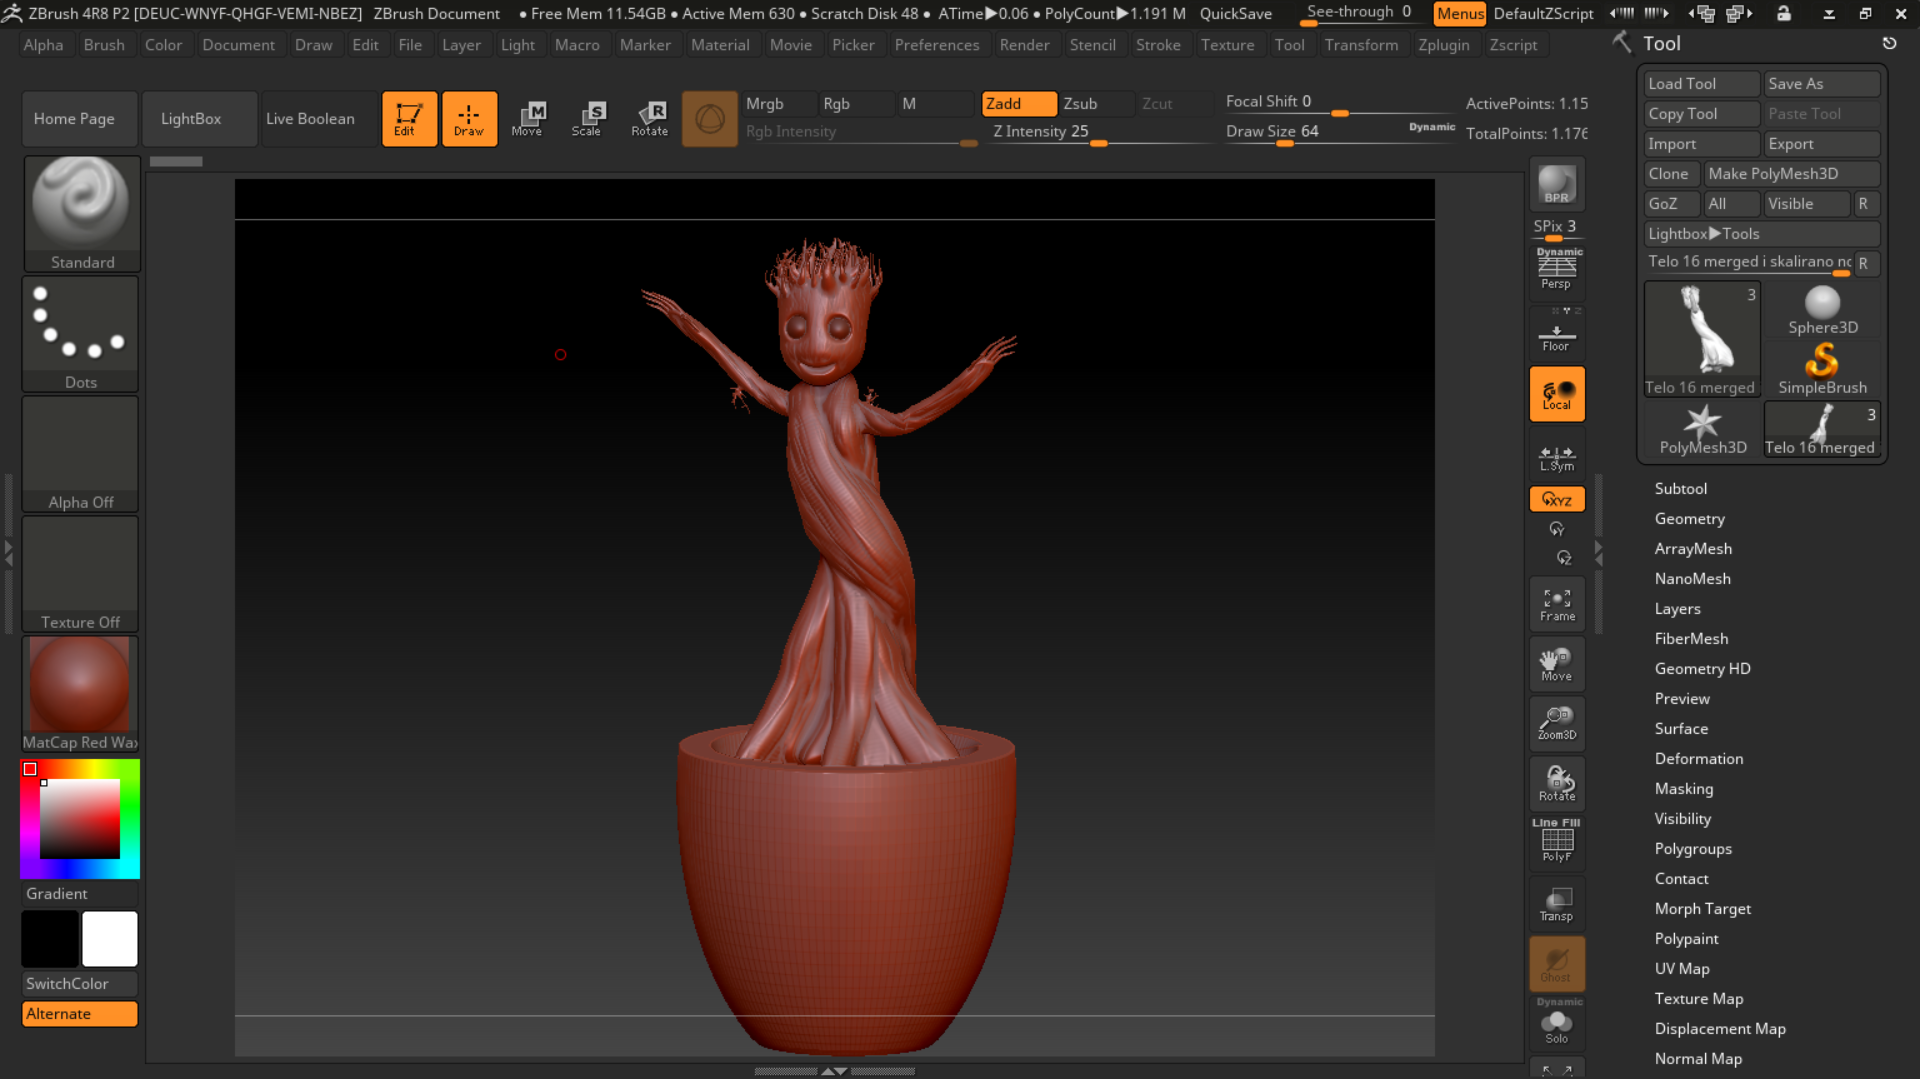Toggle XYZ rotation mode
The width and height of the screenshot is (1920, 1079).
[1556, 499]
